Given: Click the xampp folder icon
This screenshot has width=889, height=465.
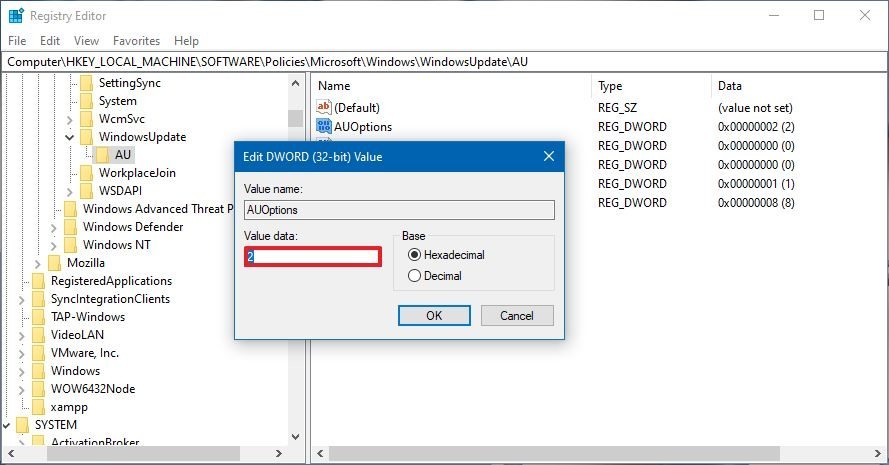Looking at the screenshot, I should point(39,407).
